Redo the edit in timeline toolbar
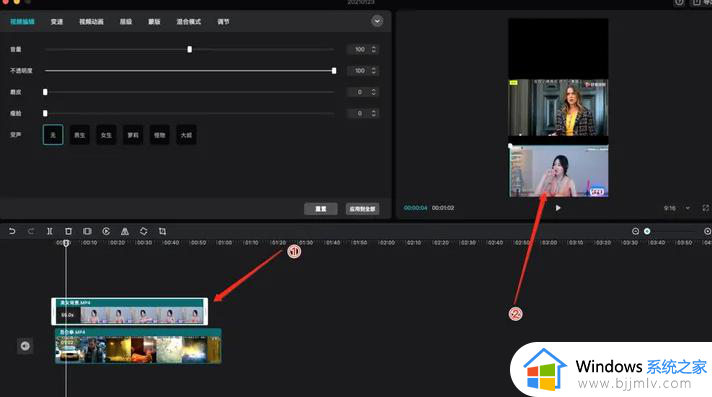This screenshot has height=397, width=712. tap(31, 231)
